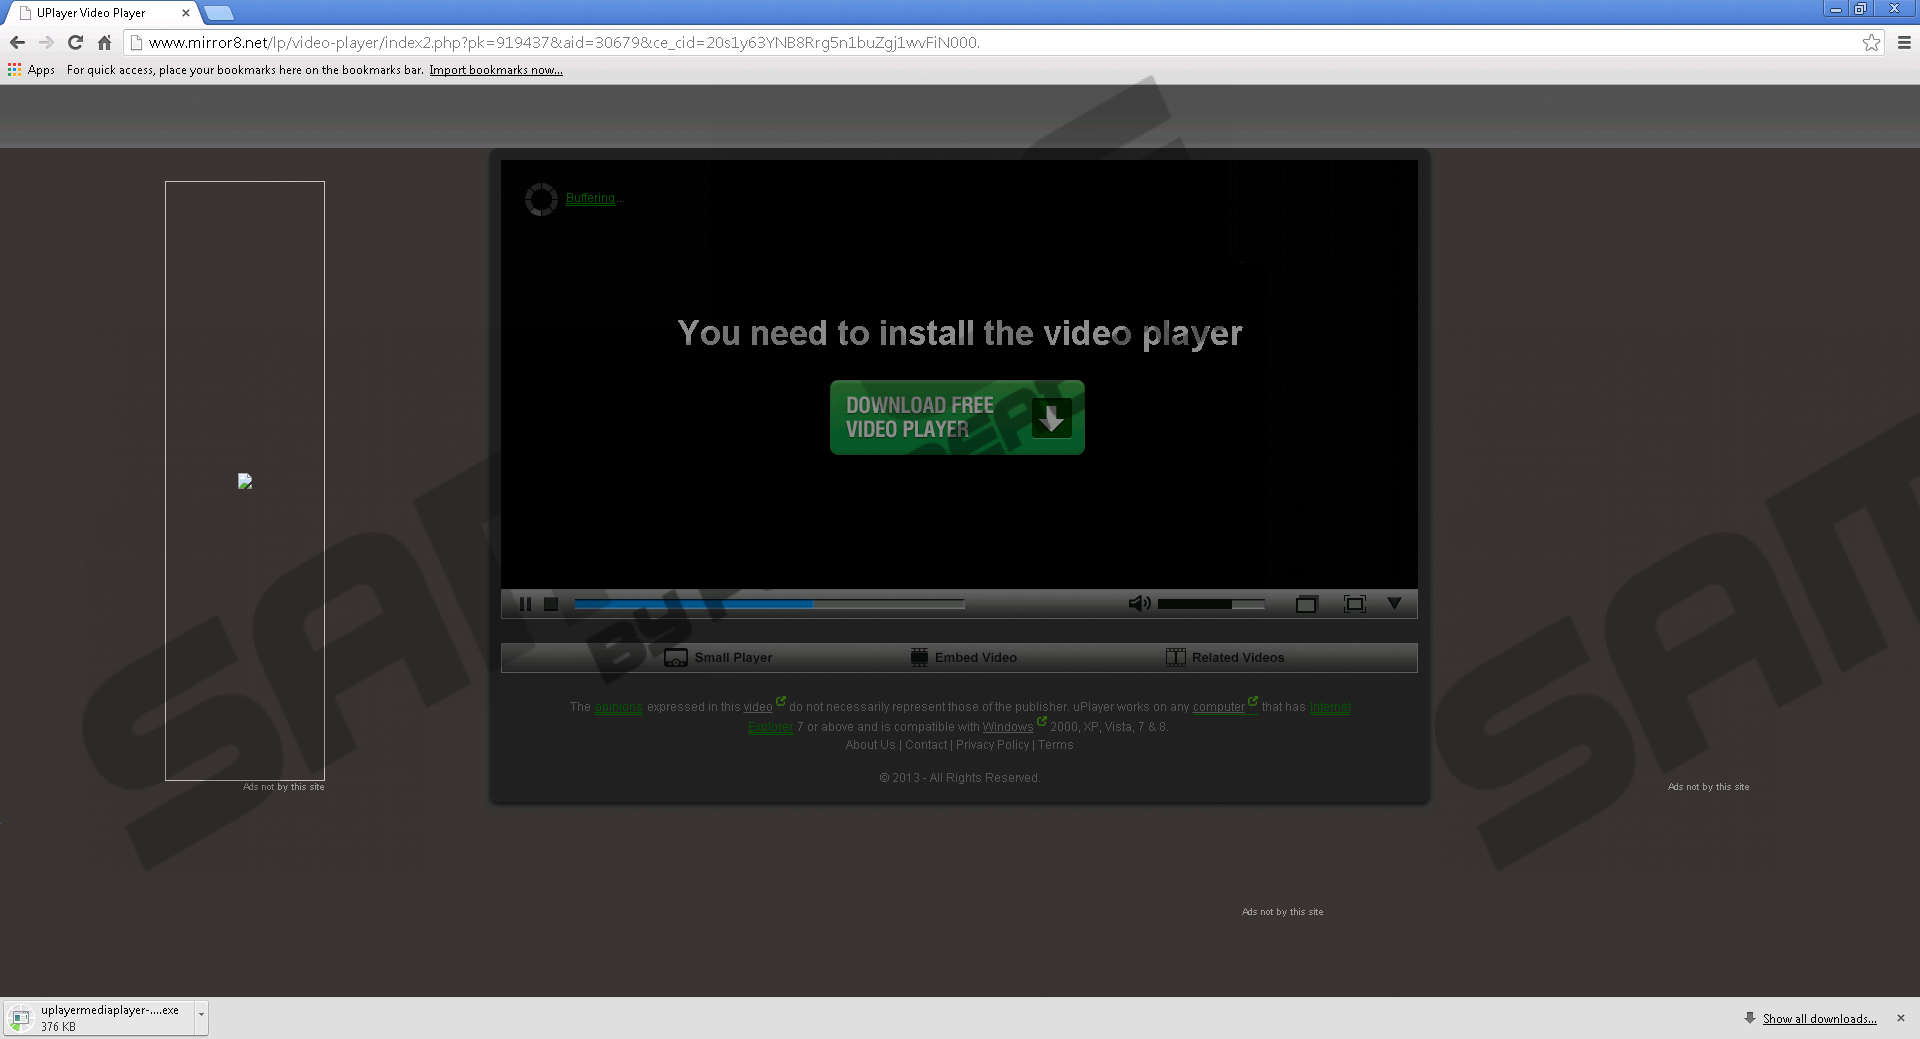
Task: Expand the downloaded exe file options arrow
Action: point(201,1015)
